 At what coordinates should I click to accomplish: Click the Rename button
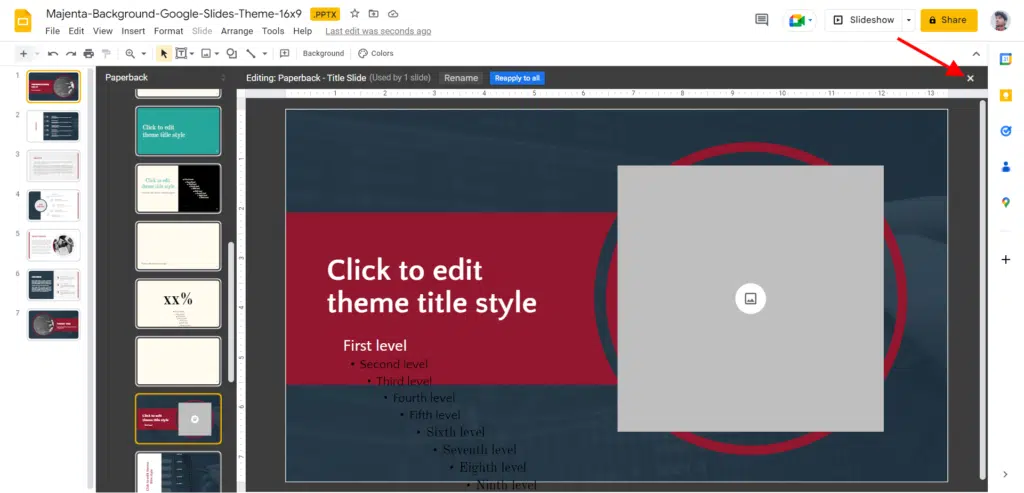coord(460,78)
